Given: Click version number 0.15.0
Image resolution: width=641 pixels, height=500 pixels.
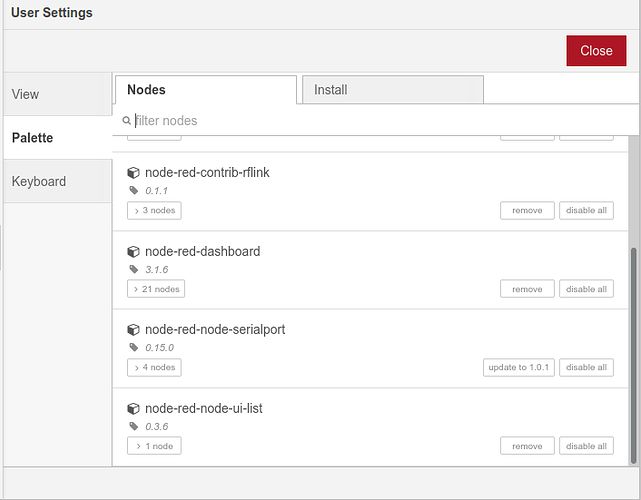Looking at the screenshot, I should 159,348.
